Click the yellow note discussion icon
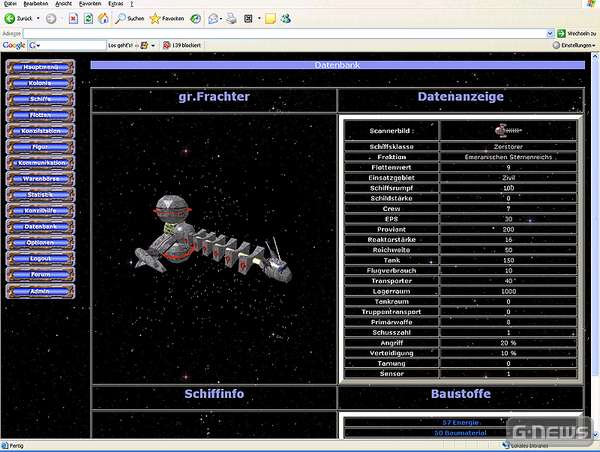Image resolution: width=600 pixels, height=452 pixels. click(270, 18)
